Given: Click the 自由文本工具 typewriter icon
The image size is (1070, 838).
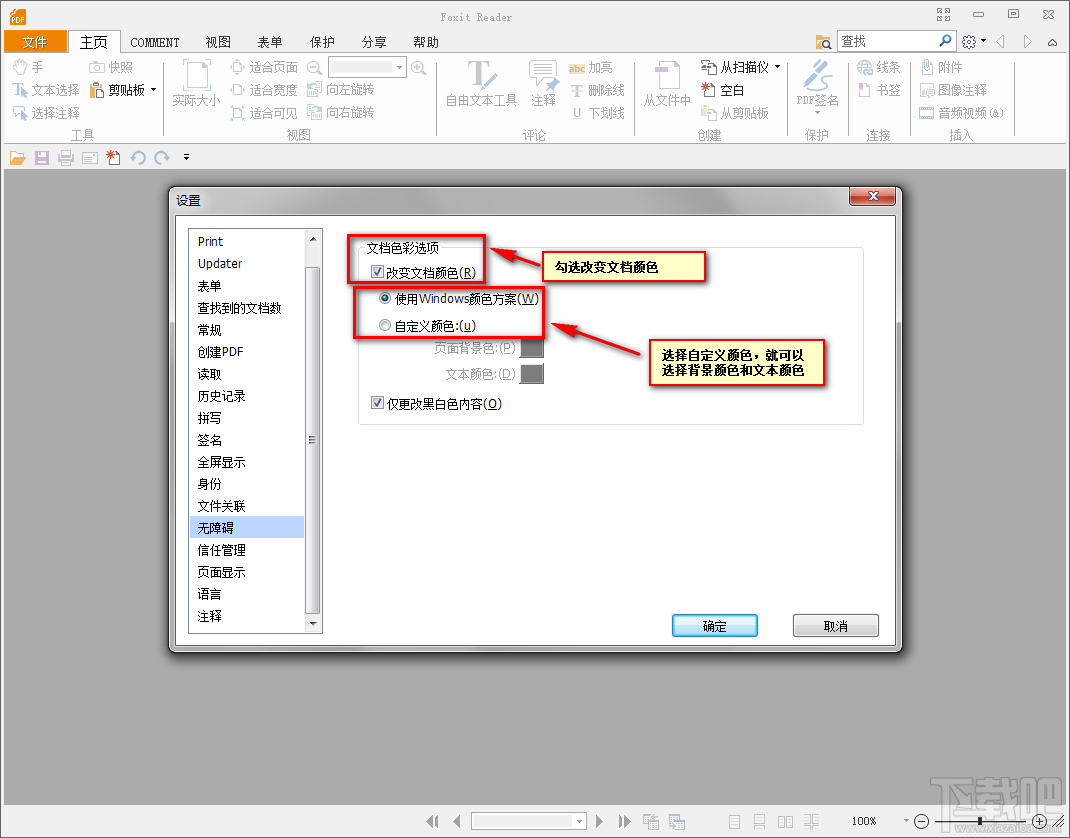Looking at the screenshot, I should tap(481, 83).
